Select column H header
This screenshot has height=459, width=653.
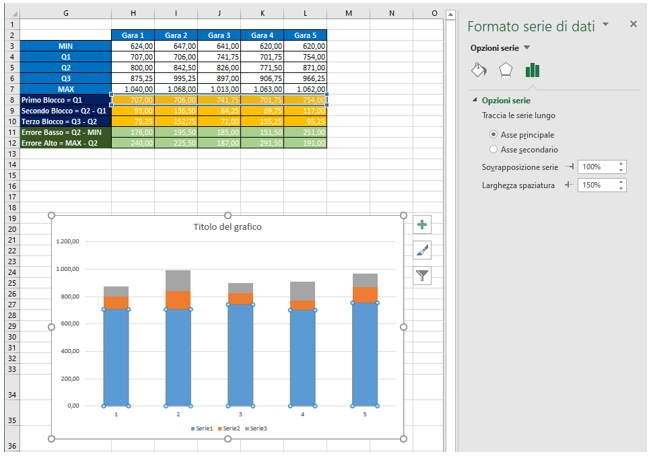pyautogui.click(x=134, y=13)
